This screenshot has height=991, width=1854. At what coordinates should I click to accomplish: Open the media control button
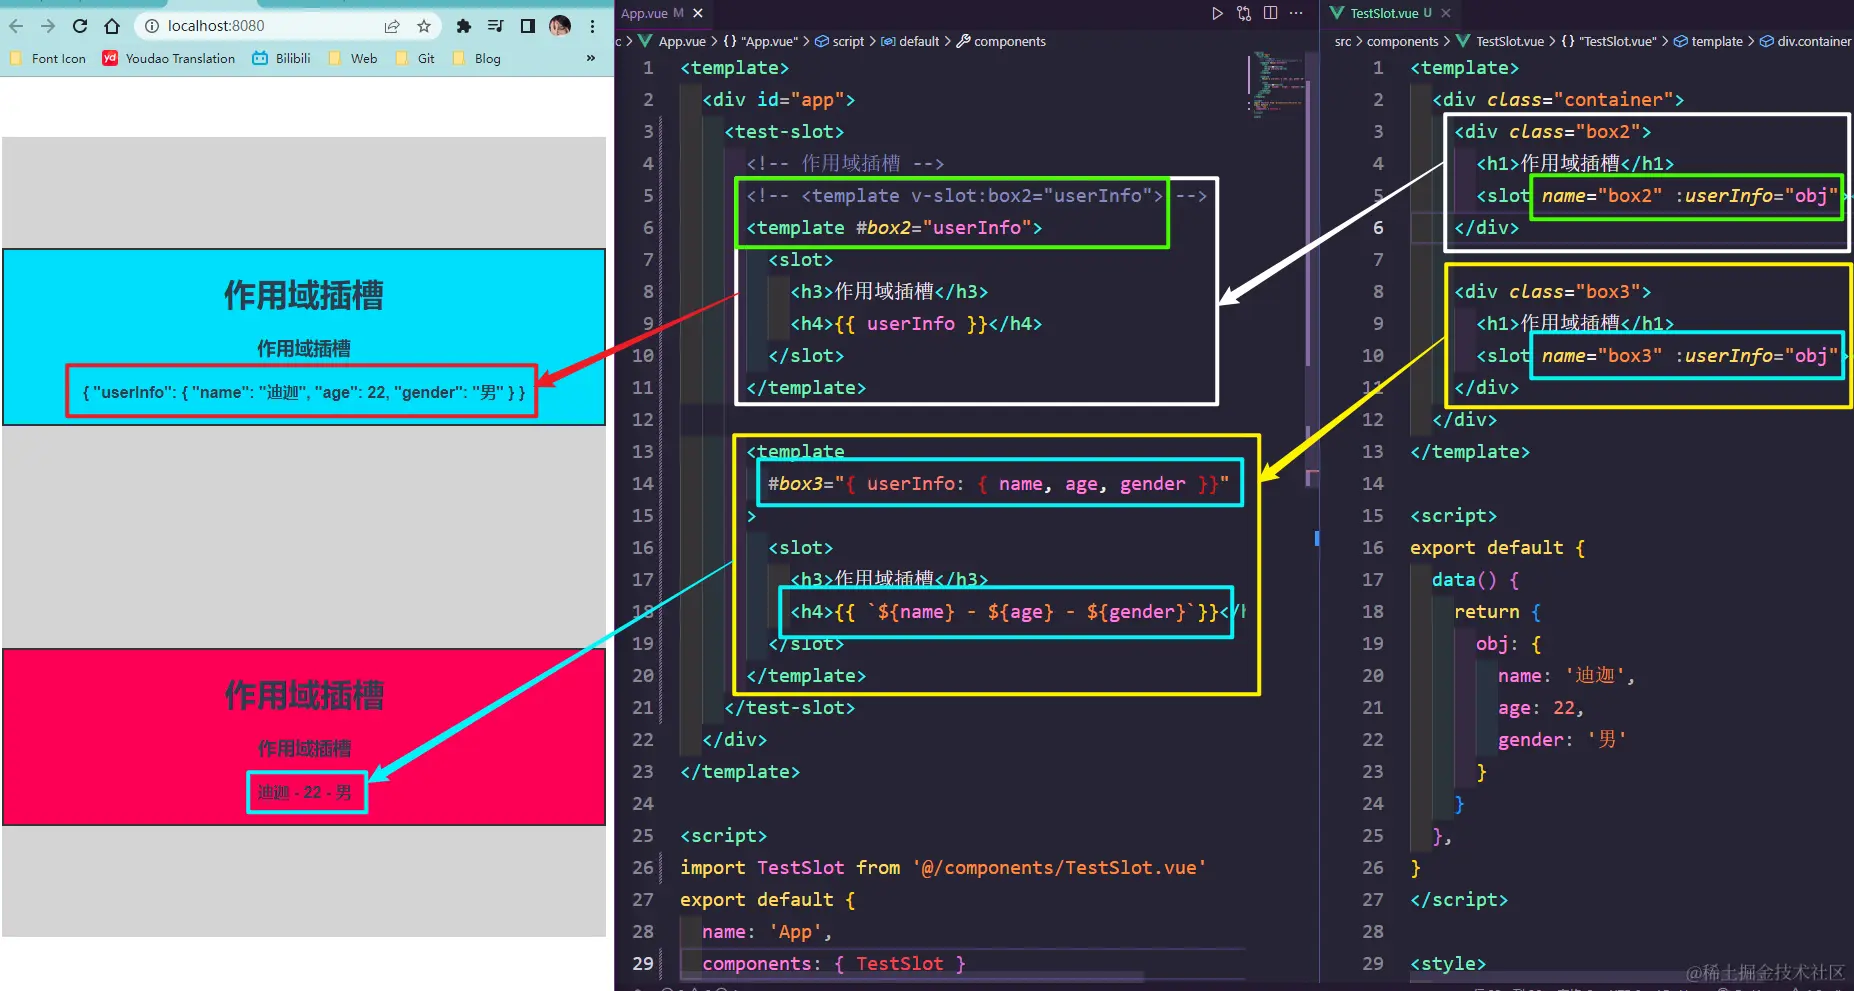tap(495, 26)
